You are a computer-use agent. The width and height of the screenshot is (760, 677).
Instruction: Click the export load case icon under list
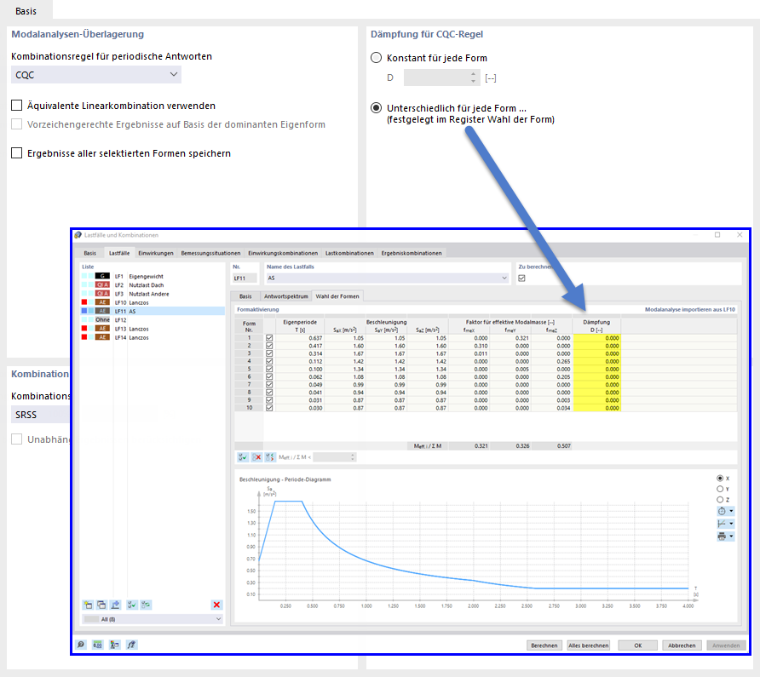click(115, 605)
